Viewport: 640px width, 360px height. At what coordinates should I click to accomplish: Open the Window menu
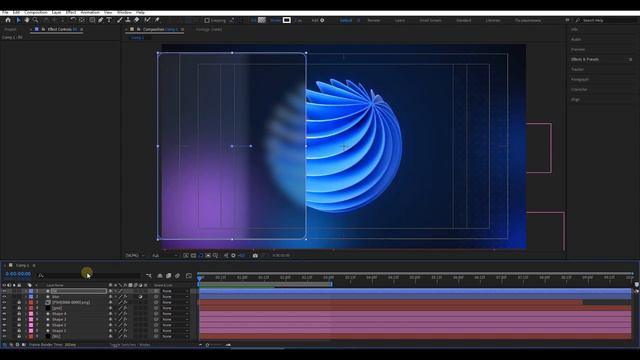pos(124,13)
